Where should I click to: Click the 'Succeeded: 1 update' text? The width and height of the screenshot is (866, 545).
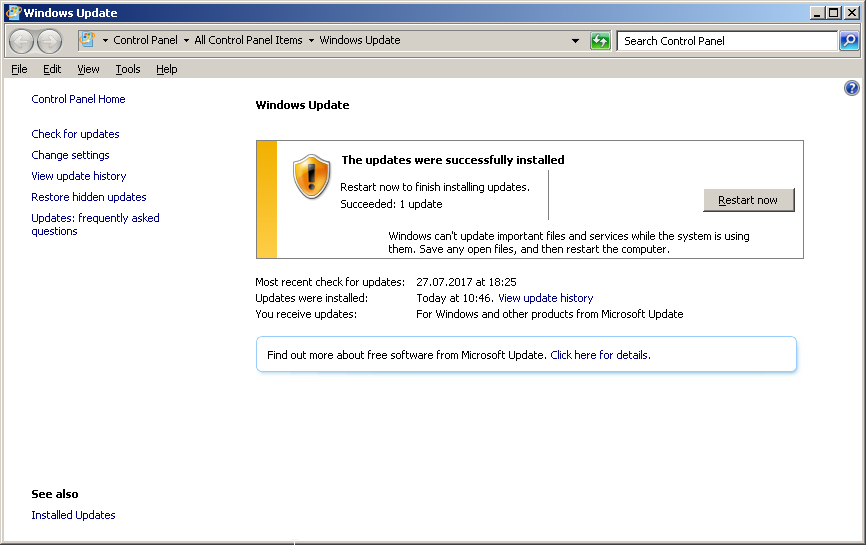391,204
